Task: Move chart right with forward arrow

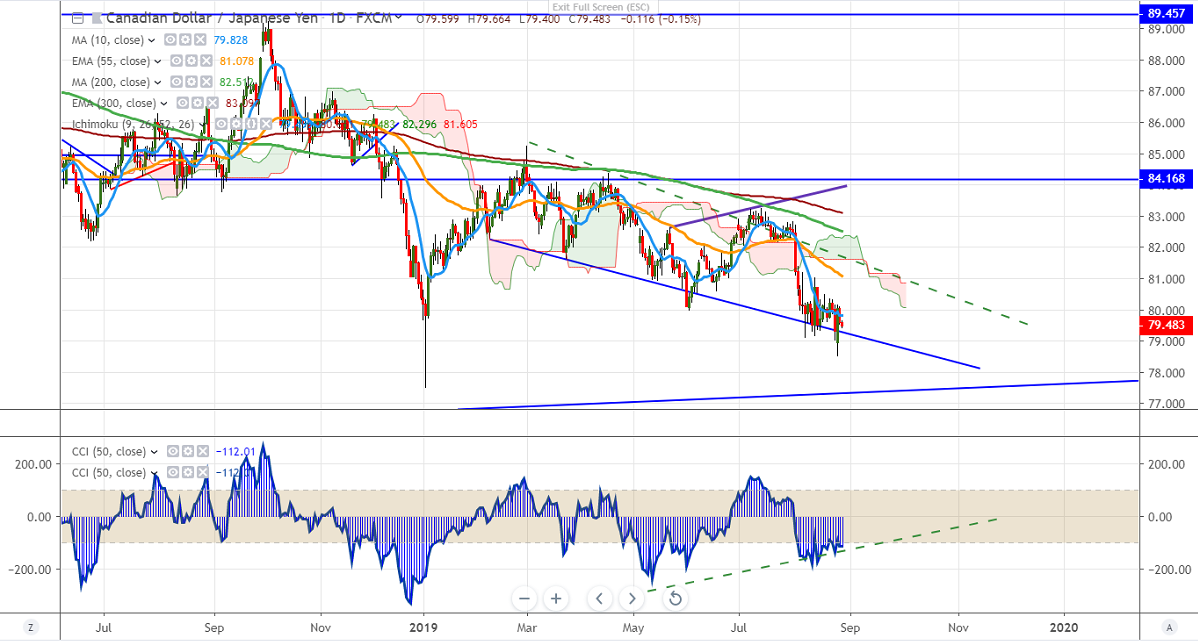Action: (632, 598)
